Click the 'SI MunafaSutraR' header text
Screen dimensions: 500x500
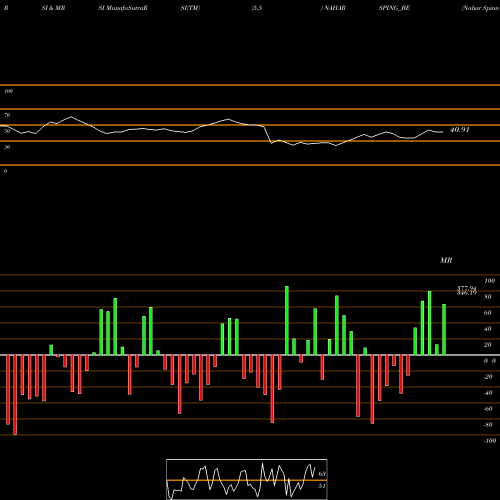click(123, 8)
